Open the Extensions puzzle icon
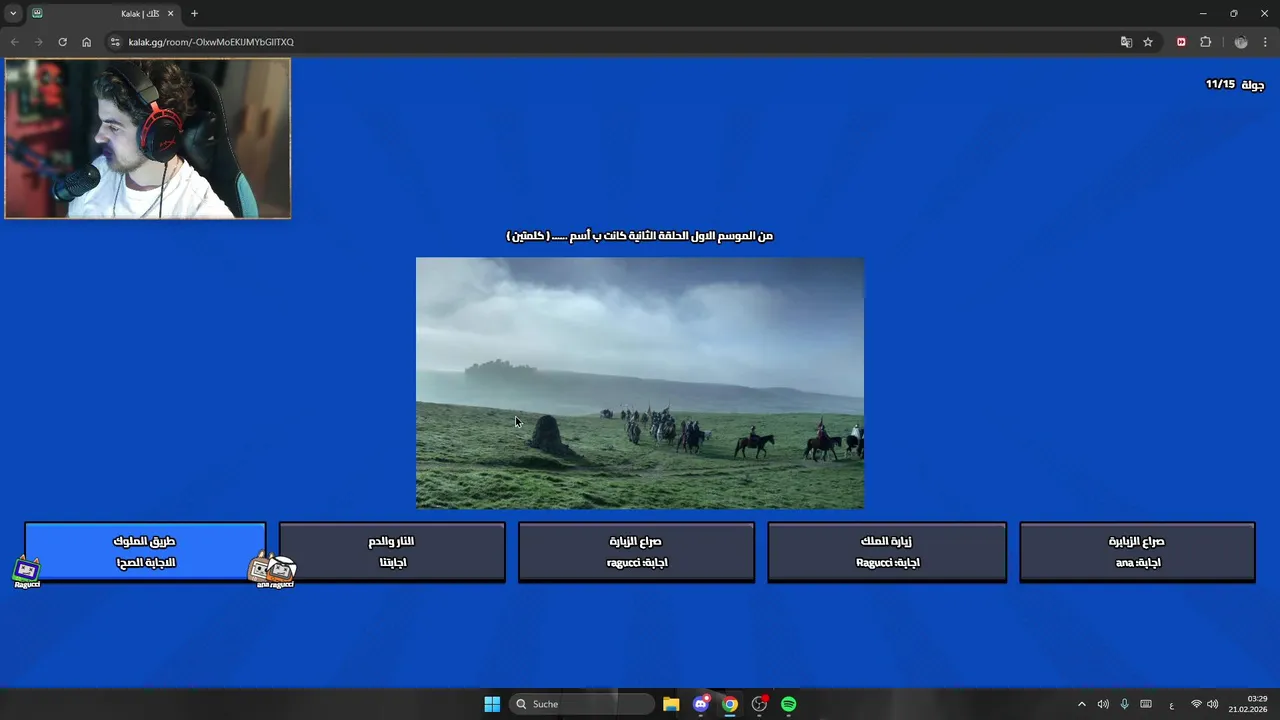1280x720 pixels. [1205, 42]
